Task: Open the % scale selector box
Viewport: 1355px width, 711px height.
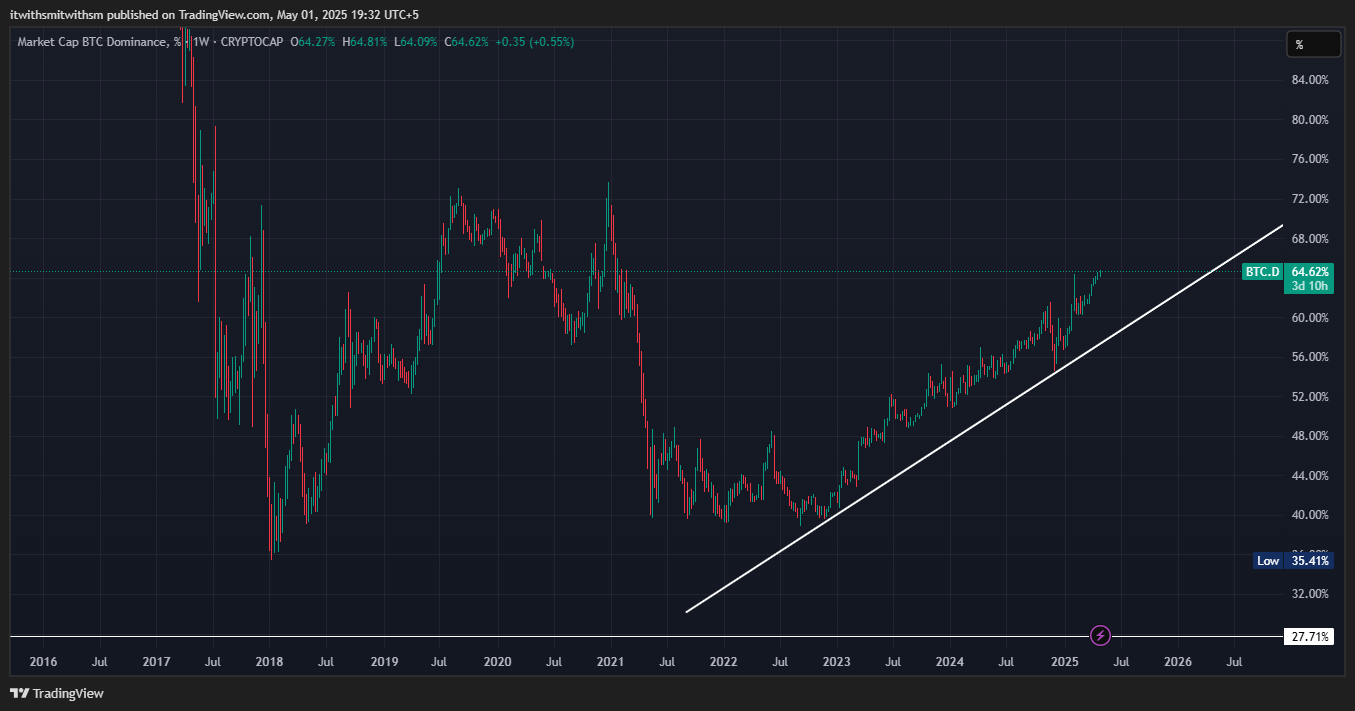Action: click(1313, 44)
